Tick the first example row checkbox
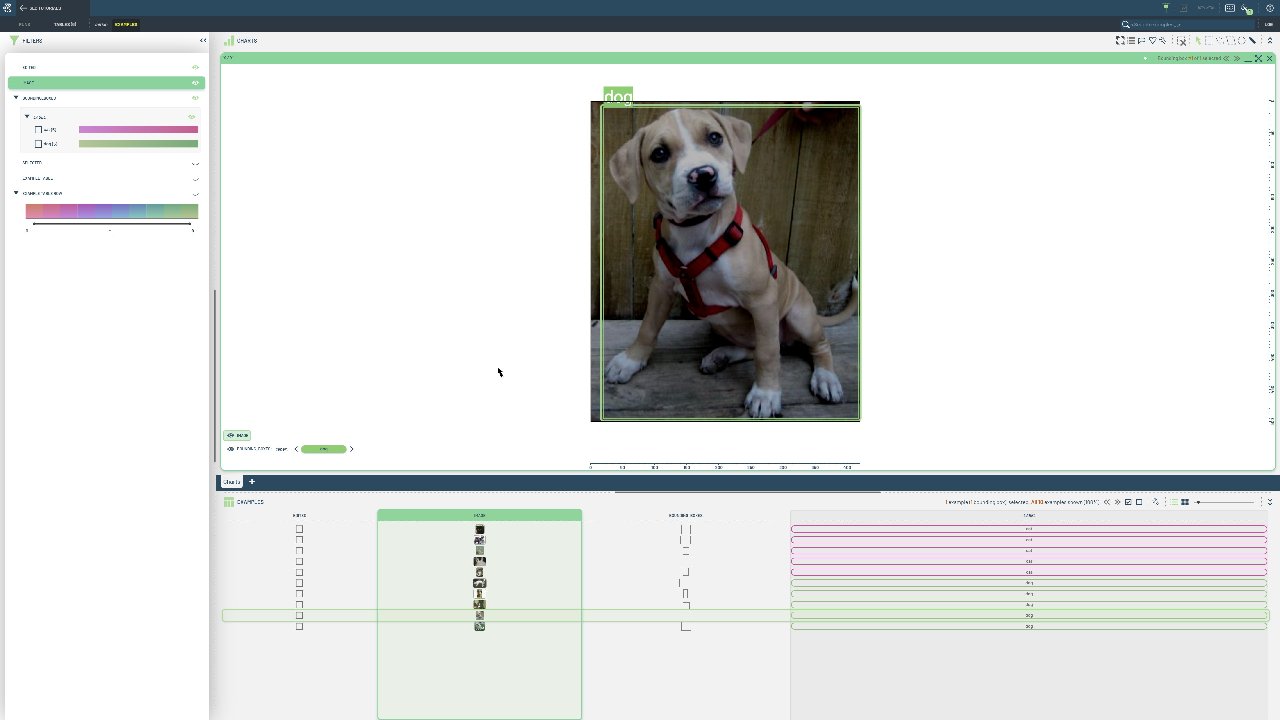Image resolution: width=1280 pixels, height=720 pixels. pyautogui.click(x=299, y=529)
